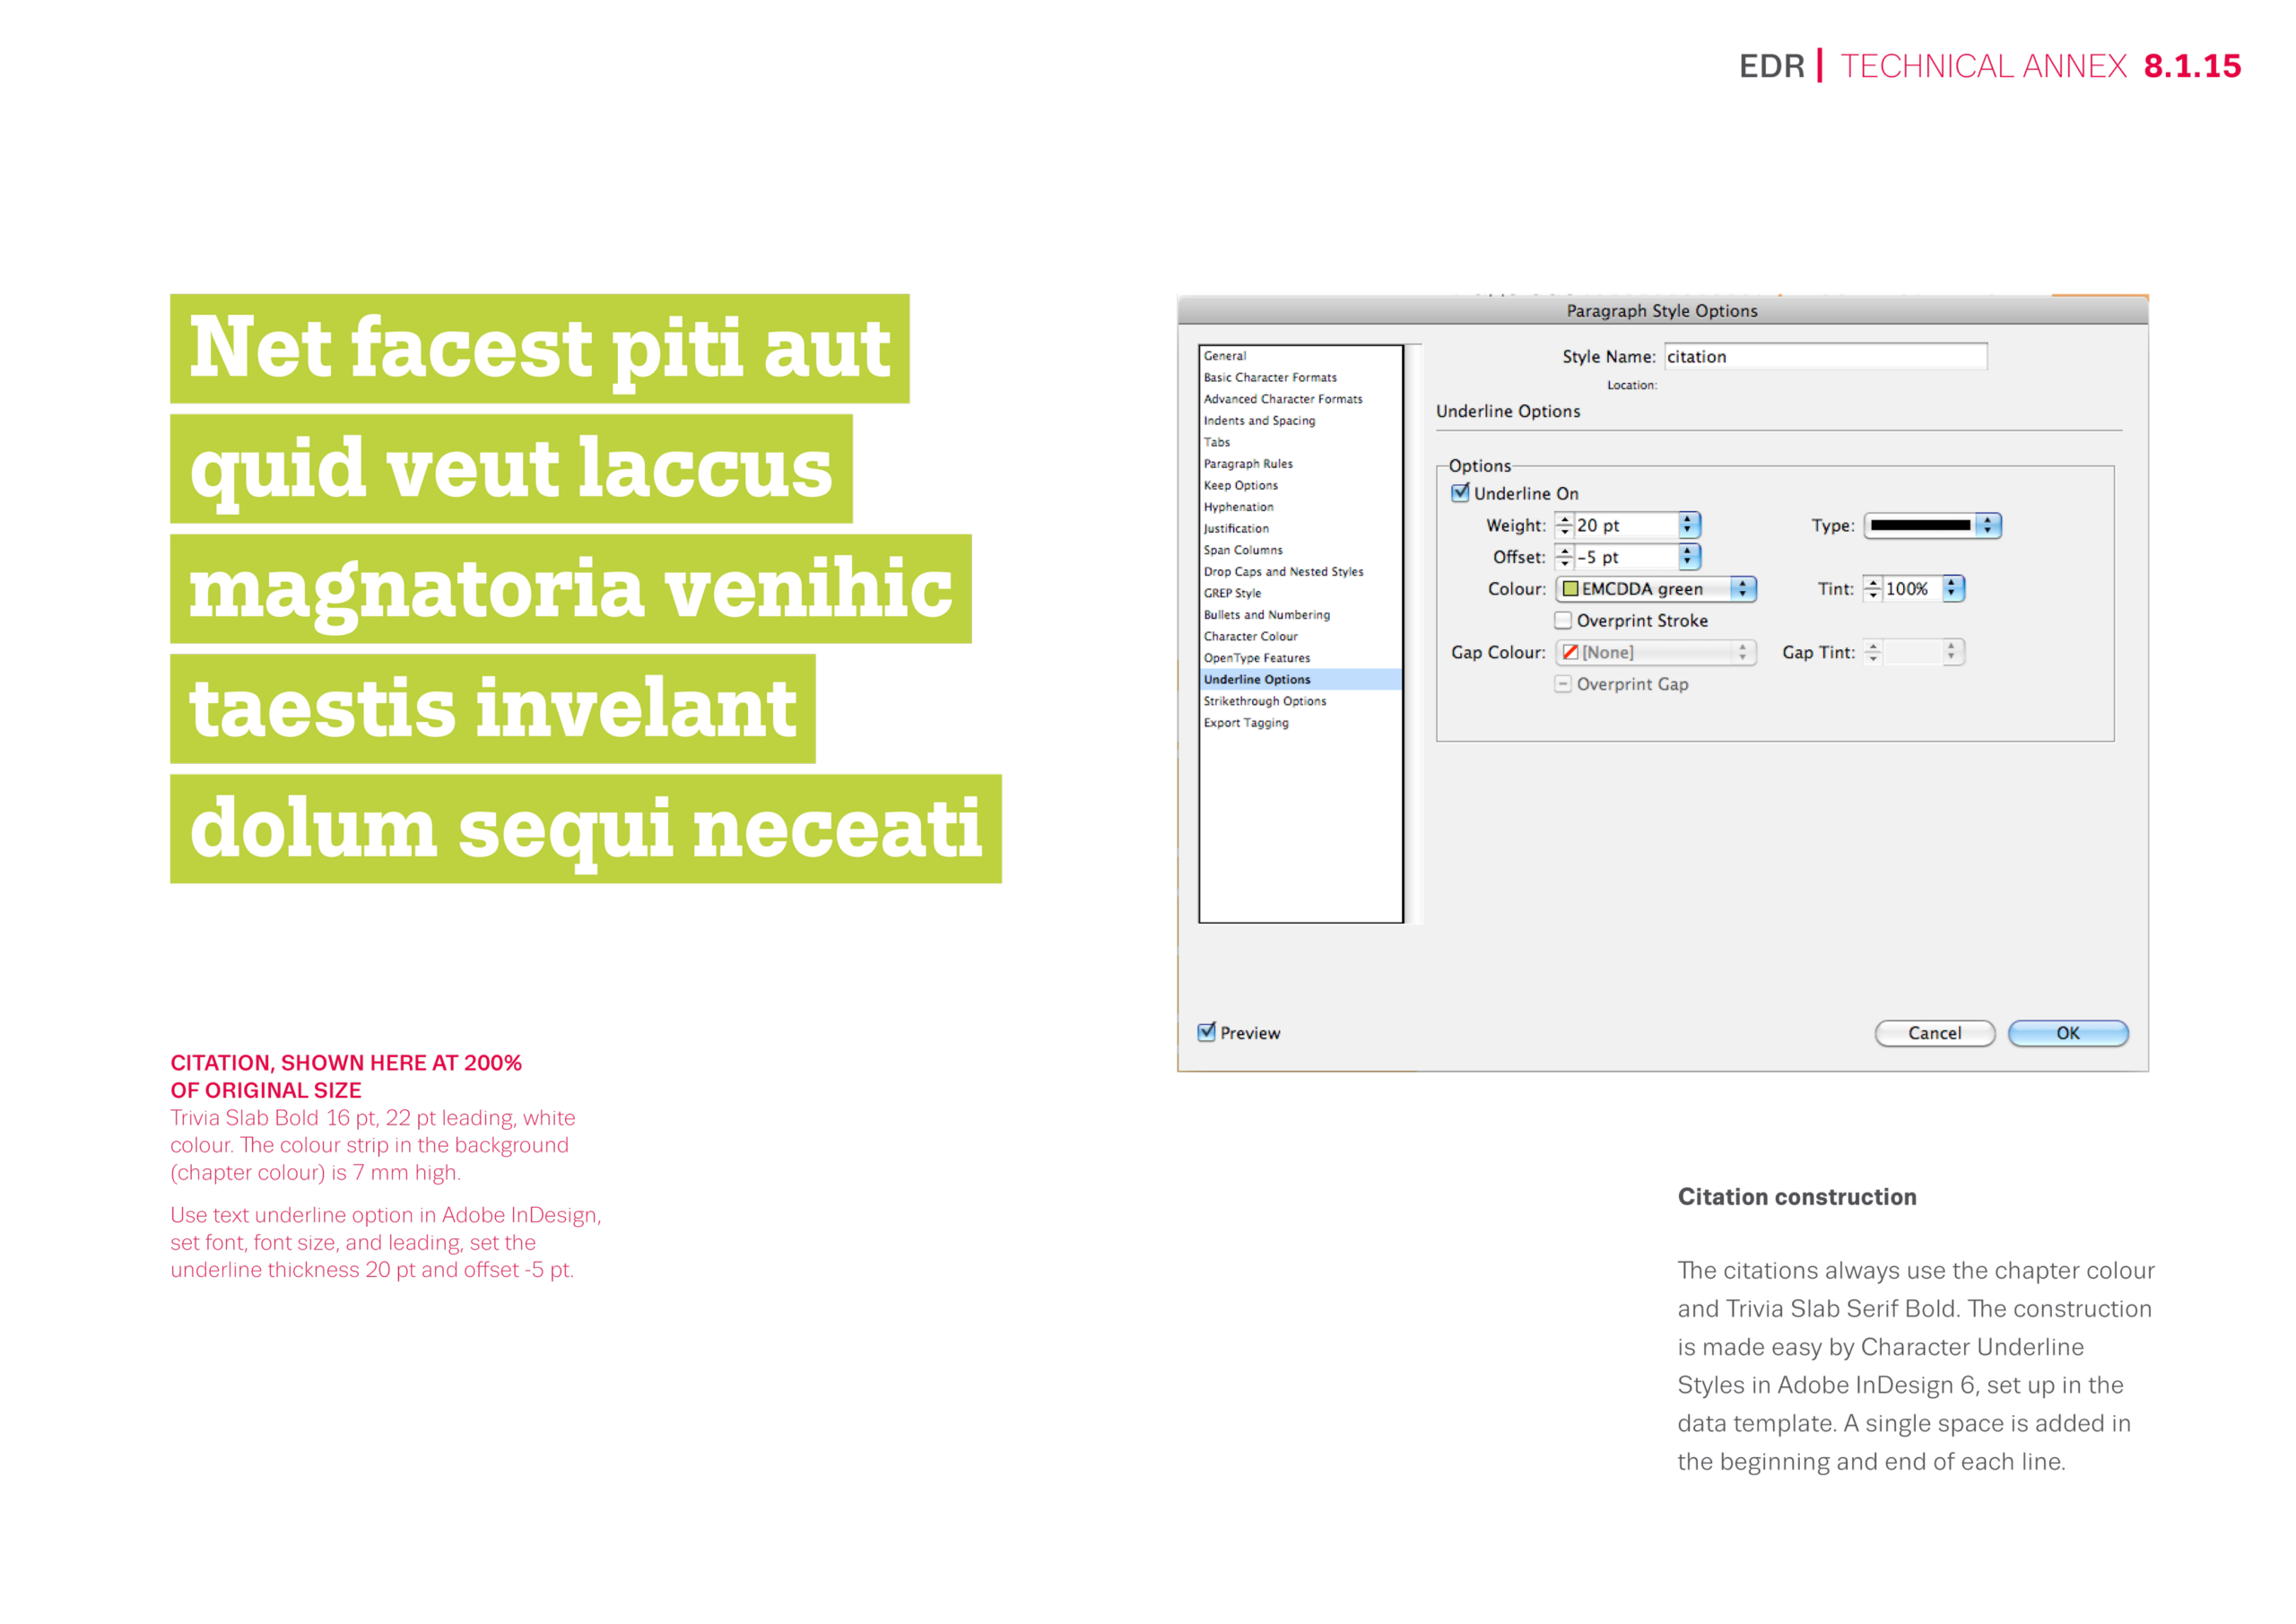Open the Weight value dropdown
The image size is (2296, 1624).
coord(1688,525)
